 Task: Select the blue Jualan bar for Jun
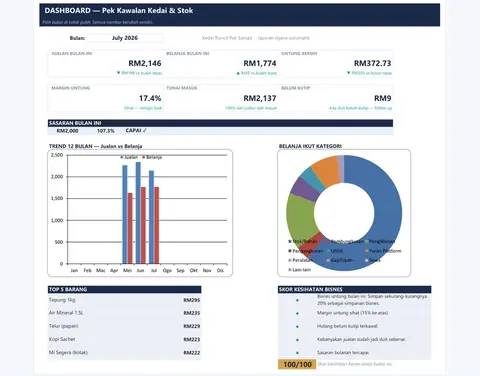click(138, 213)
